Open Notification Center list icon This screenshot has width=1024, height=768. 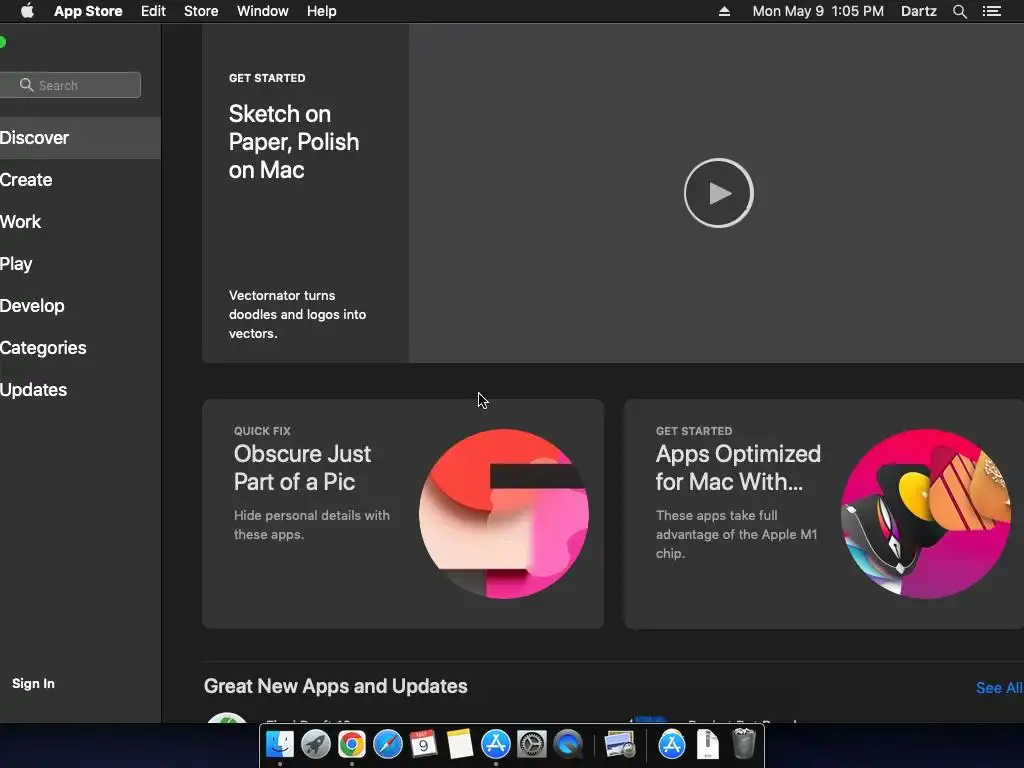(992, 11)
